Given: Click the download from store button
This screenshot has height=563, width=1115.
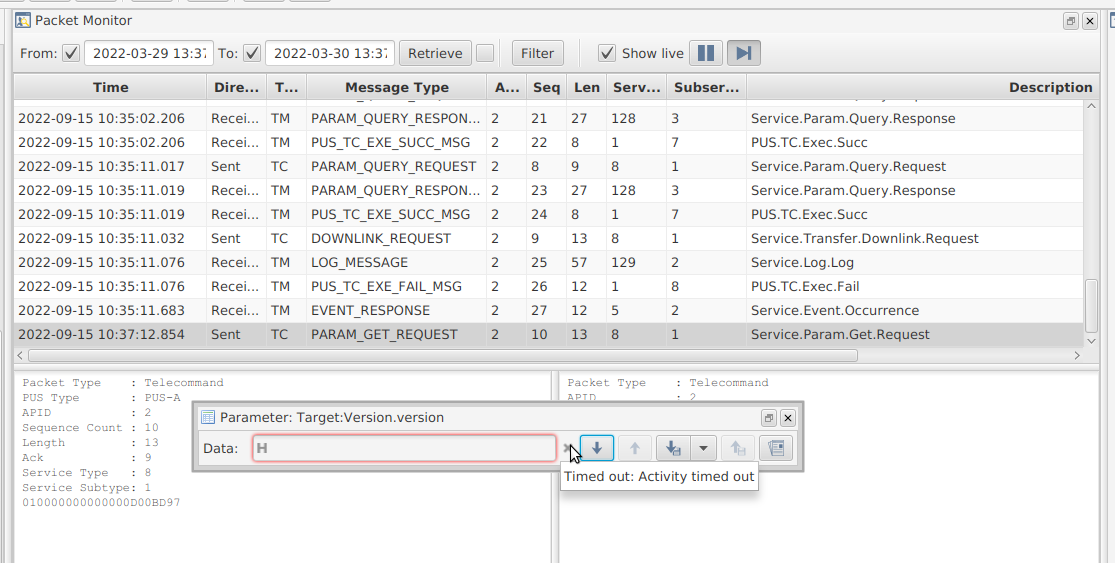Looking at the screenshot, I should click(x=673, y=448).
